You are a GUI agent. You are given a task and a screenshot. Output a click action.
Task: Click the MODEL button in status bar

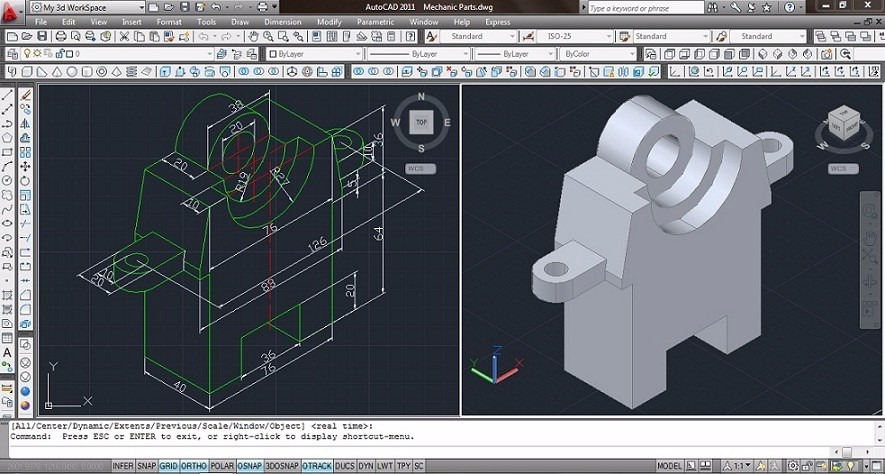click(x=669, y=466)
